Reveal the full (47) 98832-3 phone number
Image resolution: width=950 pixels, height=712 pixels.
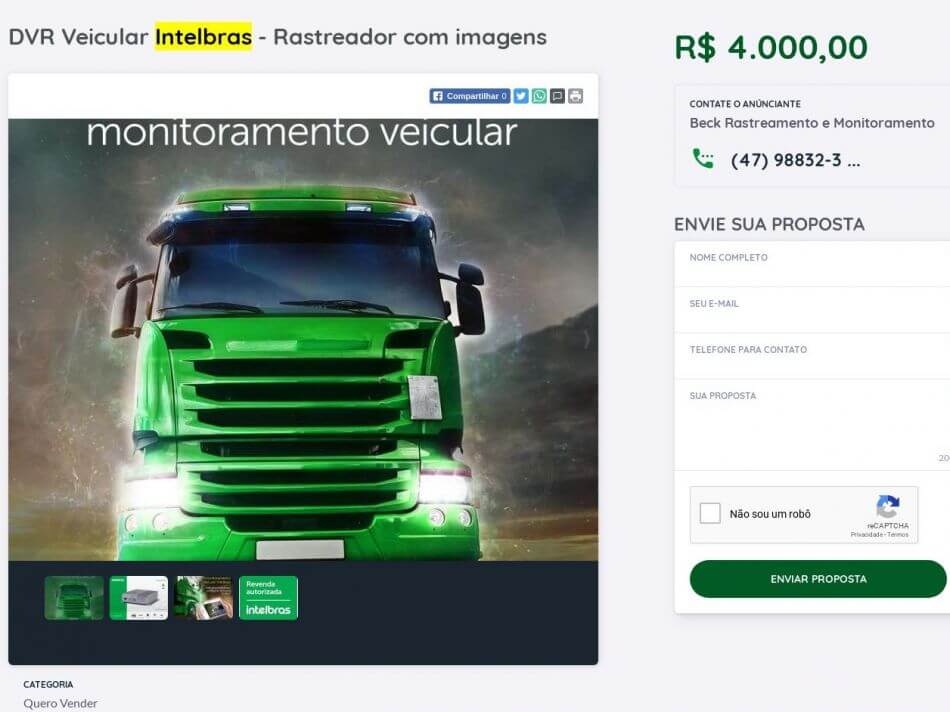click(796, 160)
